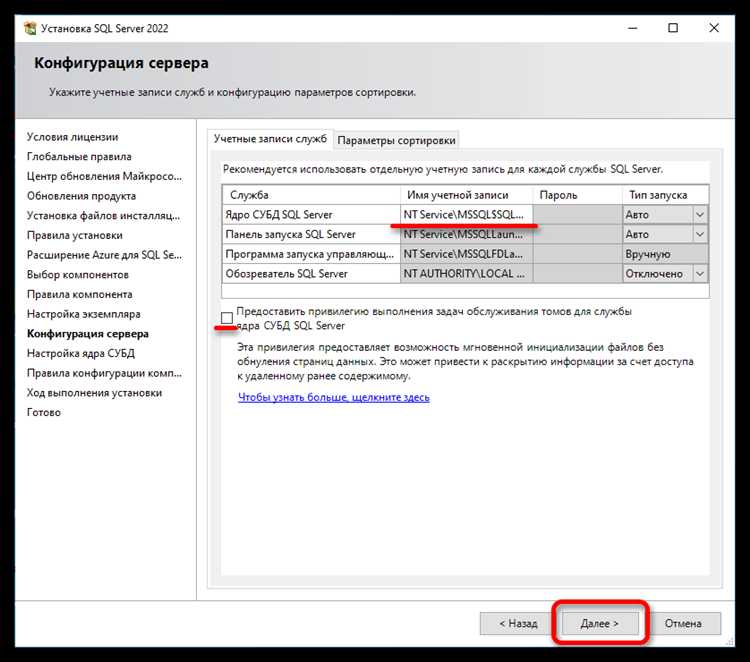Click account name field for Ядро СУБД SQL Server

(x=466, y=214)
